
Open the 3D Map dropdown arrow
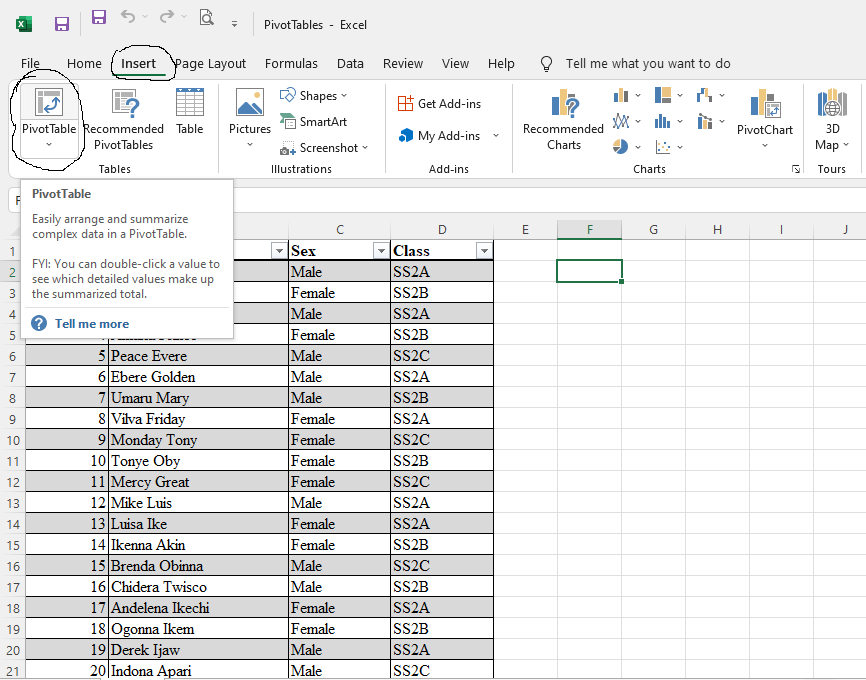click(x=846, y=145)
